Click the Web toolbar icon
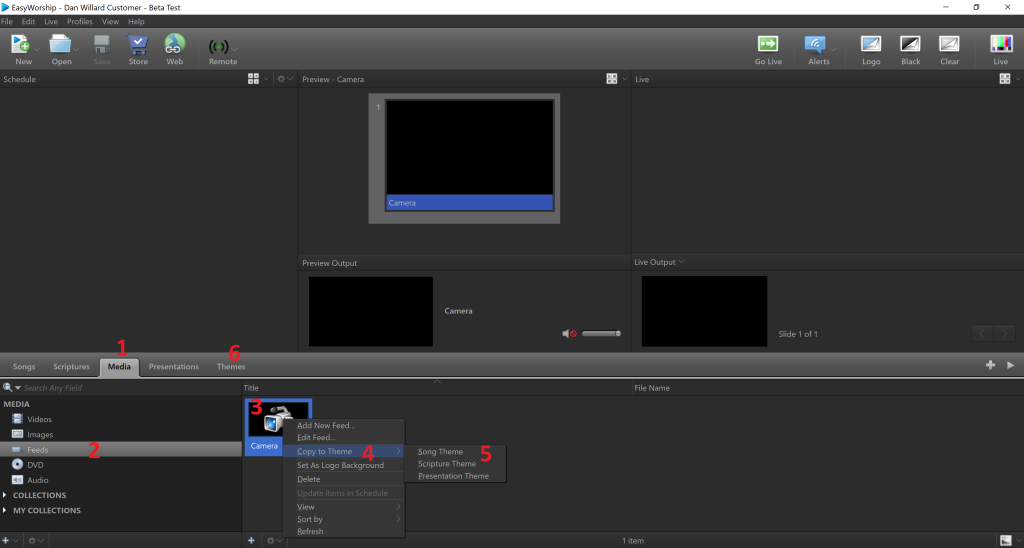The width and height of the screenshot is (1024, 548). (x=174, y=46)
